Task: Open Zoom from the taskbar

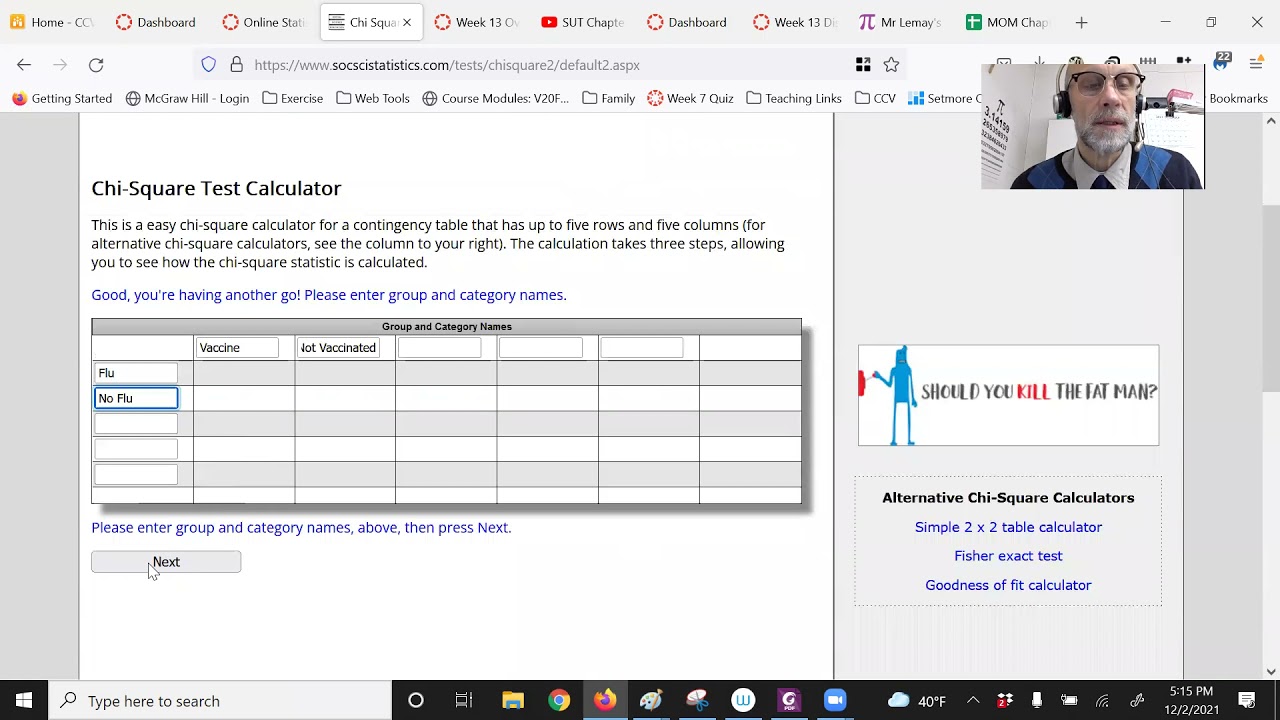Action: point(835,701)
